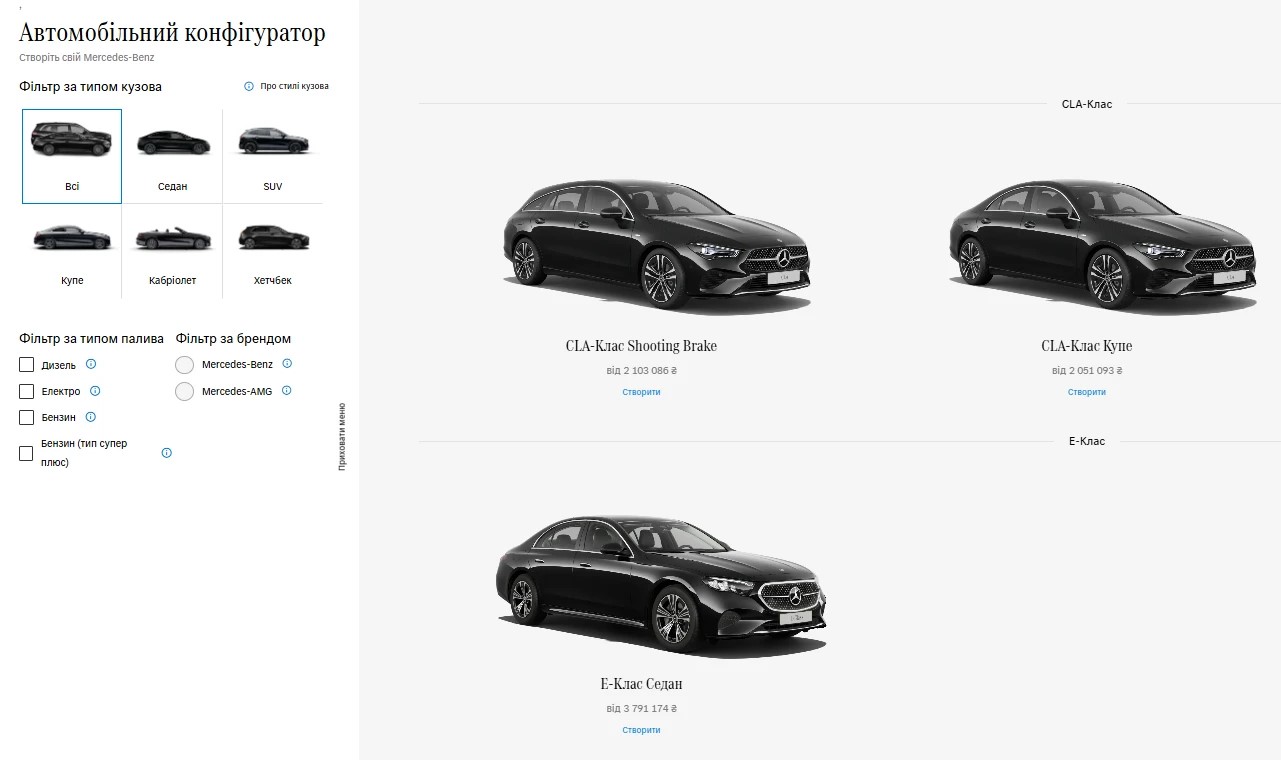Click the info icon beside Mercedes-Benz
This screenshot has width=1281, height=760.
pyautogui.click(x=287, y=364)
